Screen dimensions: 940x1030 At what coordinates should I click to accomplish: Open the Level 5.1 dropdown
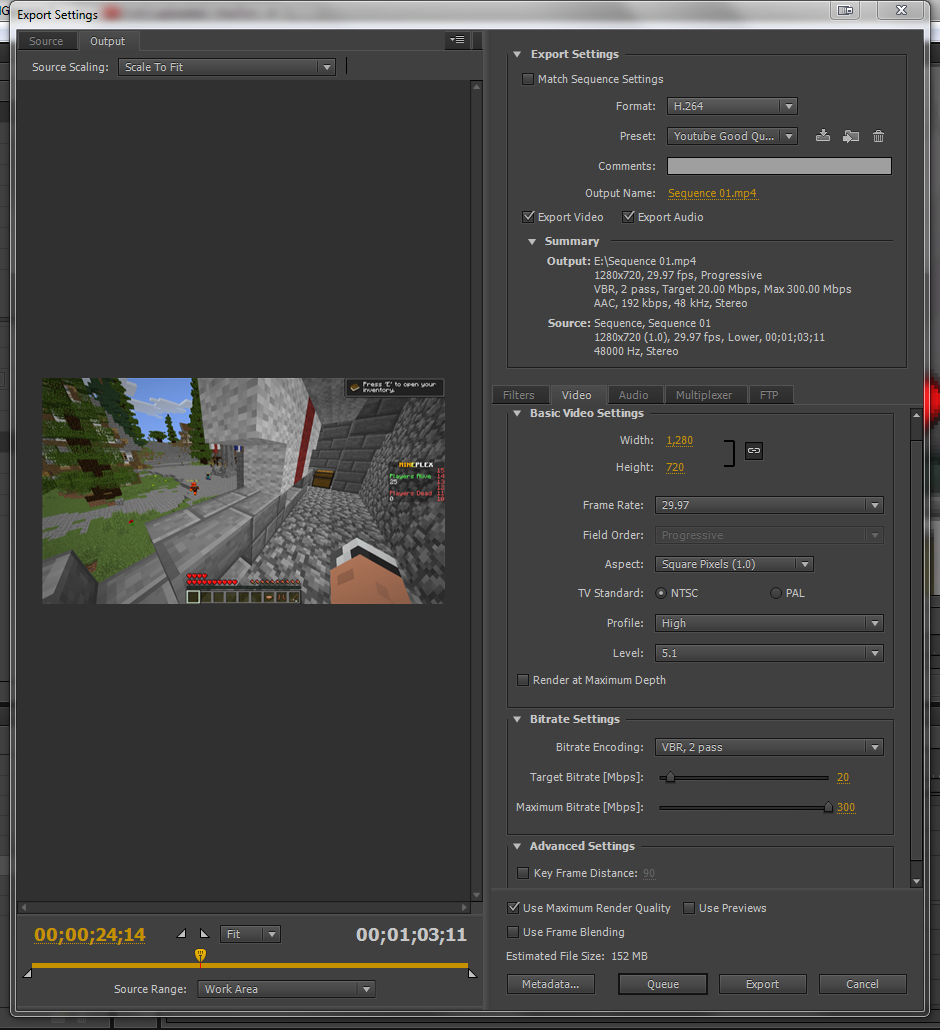click(769, 653)
